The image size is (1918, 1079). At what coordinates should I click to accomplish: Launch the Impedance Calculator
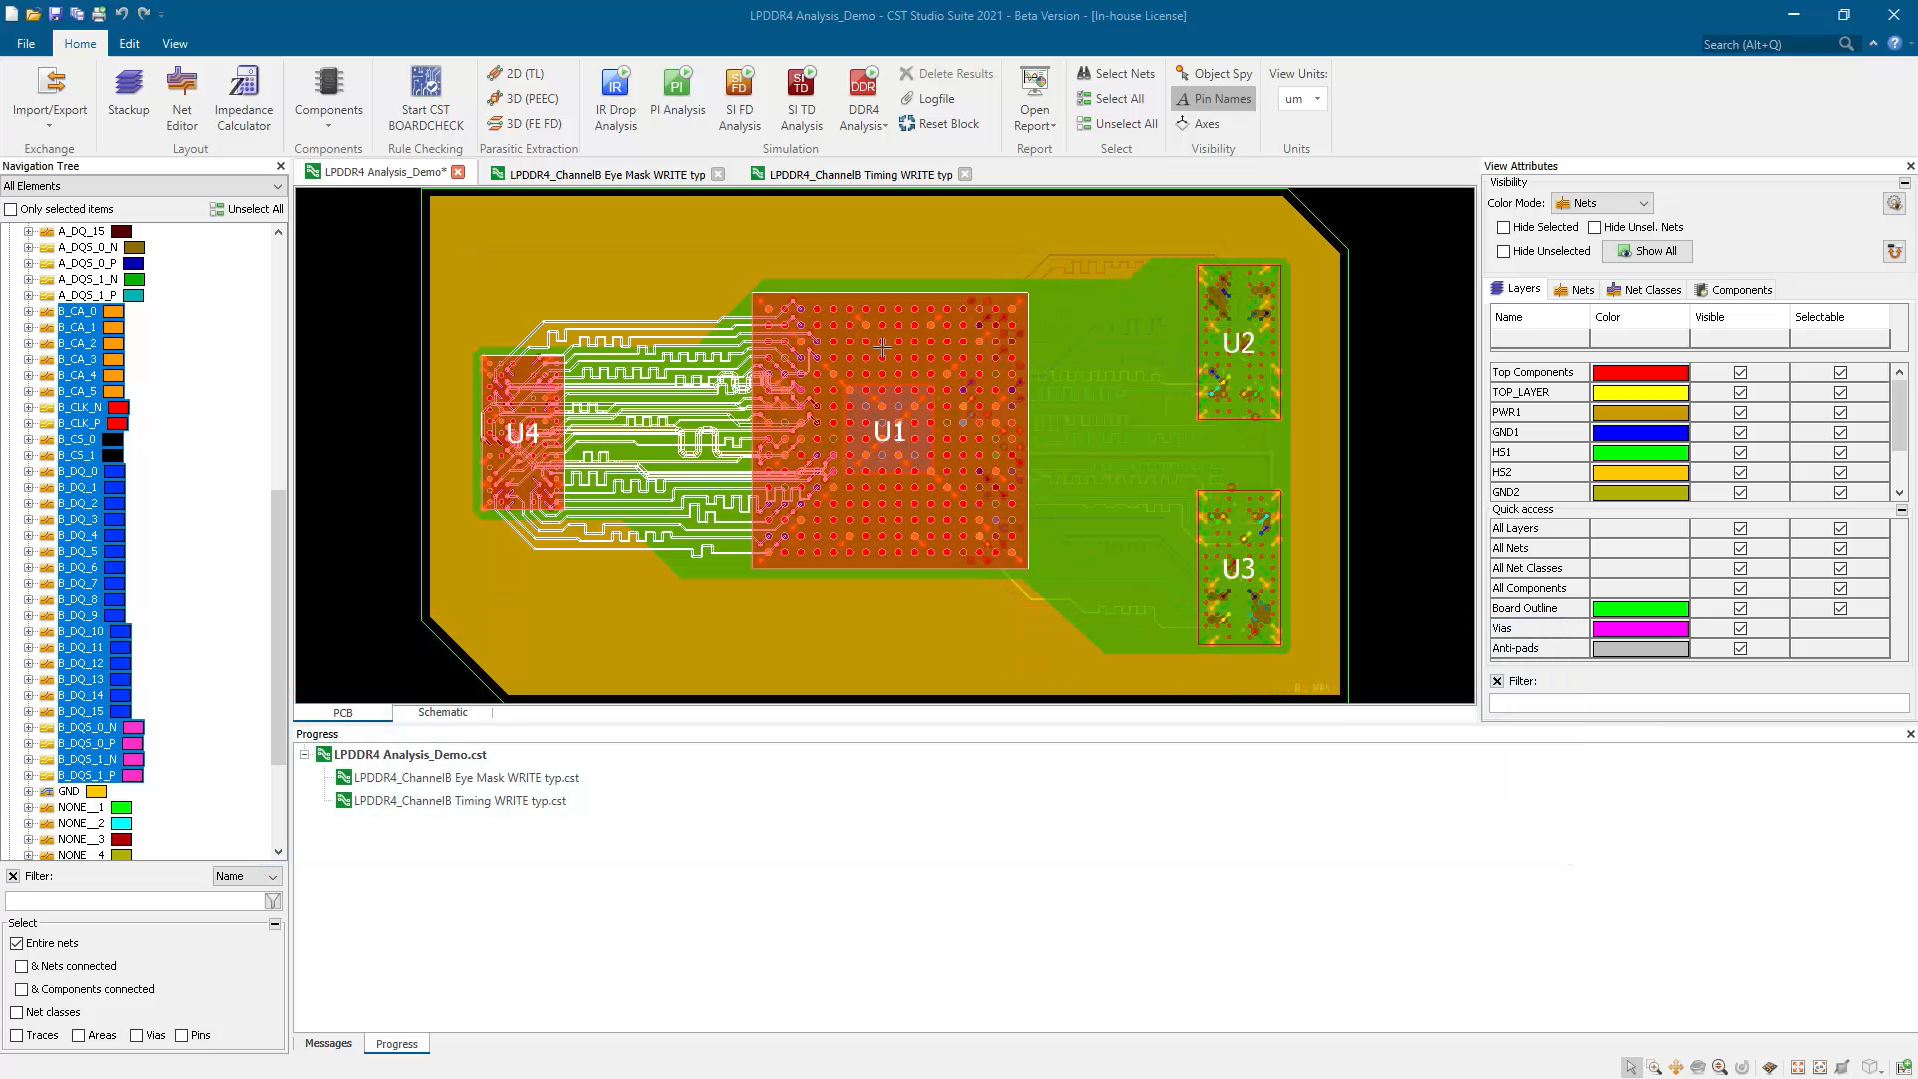click(x=243, y=99)
